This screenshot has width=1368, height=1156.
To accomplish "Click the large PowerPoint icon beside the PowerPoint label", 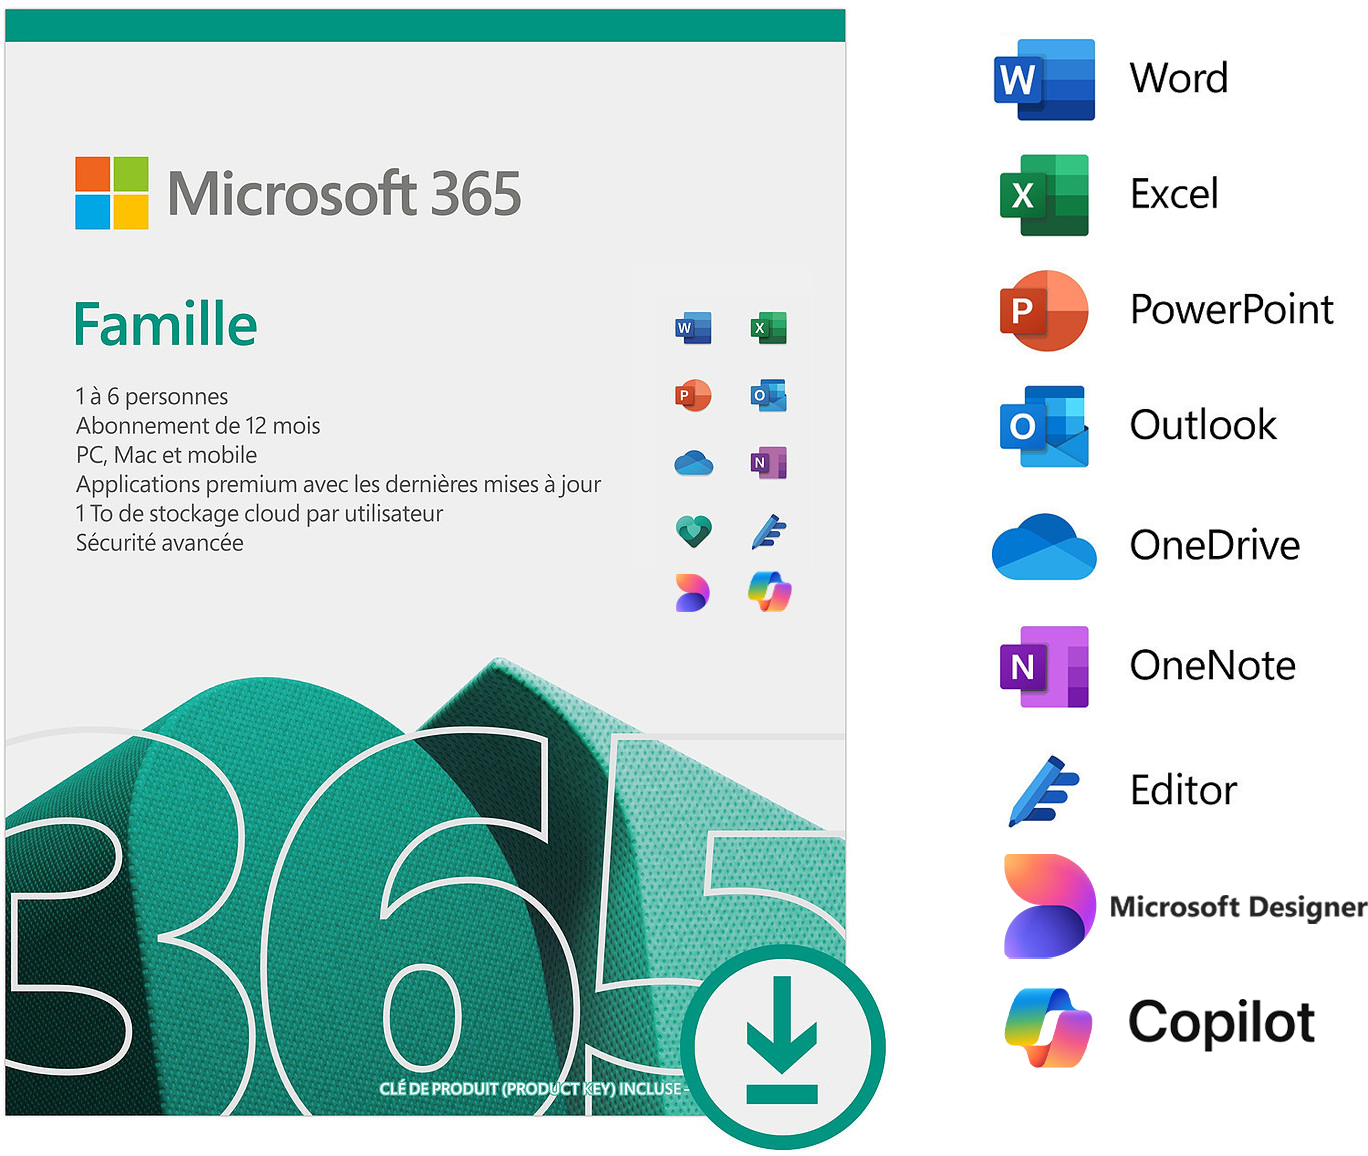I will (x=1044, y=310).
